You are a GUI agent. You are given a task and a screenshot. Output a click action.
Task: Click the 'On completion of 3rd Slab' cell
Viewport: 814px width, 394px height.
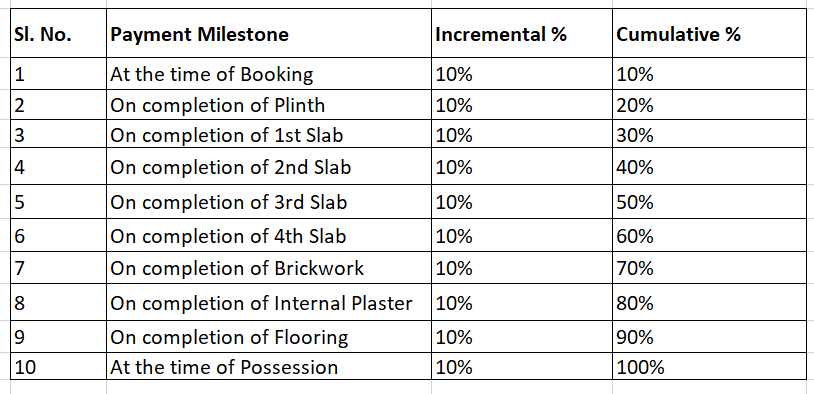(268, 201)
